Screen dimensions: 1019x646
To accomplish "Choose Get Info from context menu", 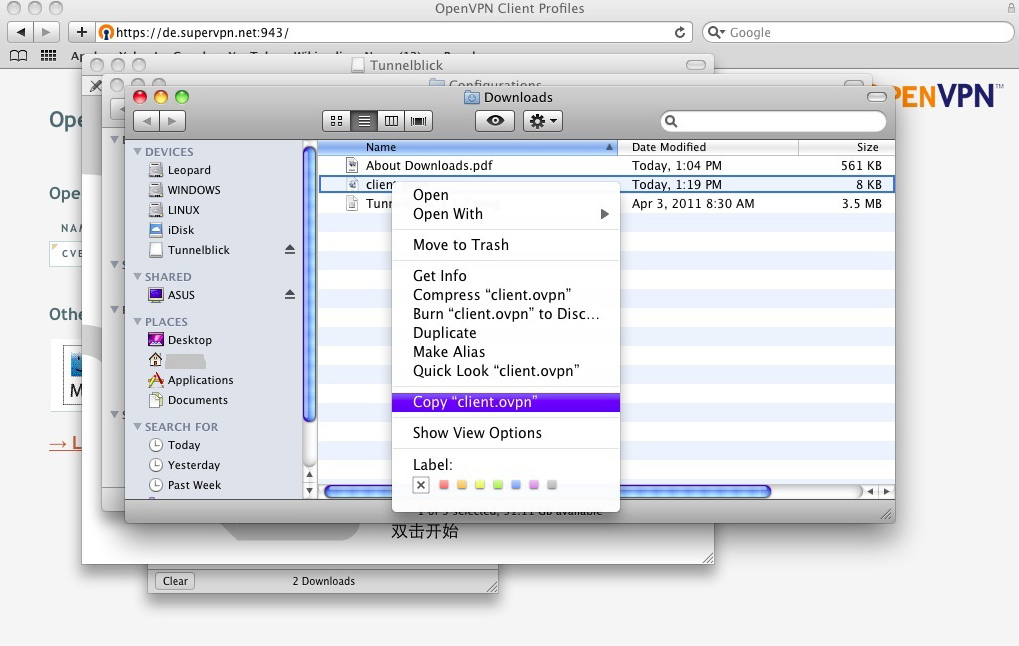I will [x=506, y=276].
